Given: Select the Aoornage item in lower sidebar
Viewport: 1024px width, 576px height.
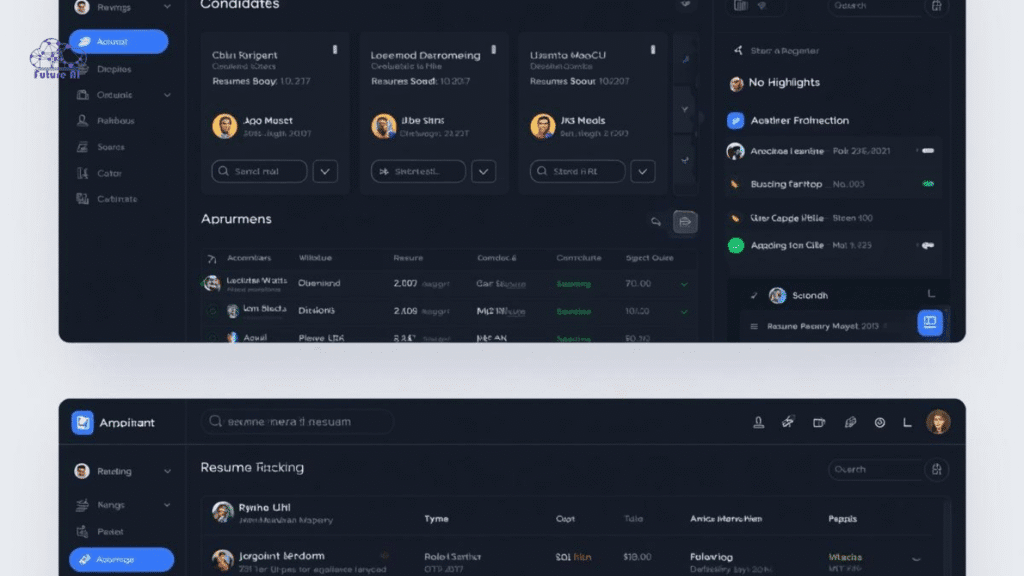Looking at the screenshot, I should pyautogui.click(x=121, y=559).
